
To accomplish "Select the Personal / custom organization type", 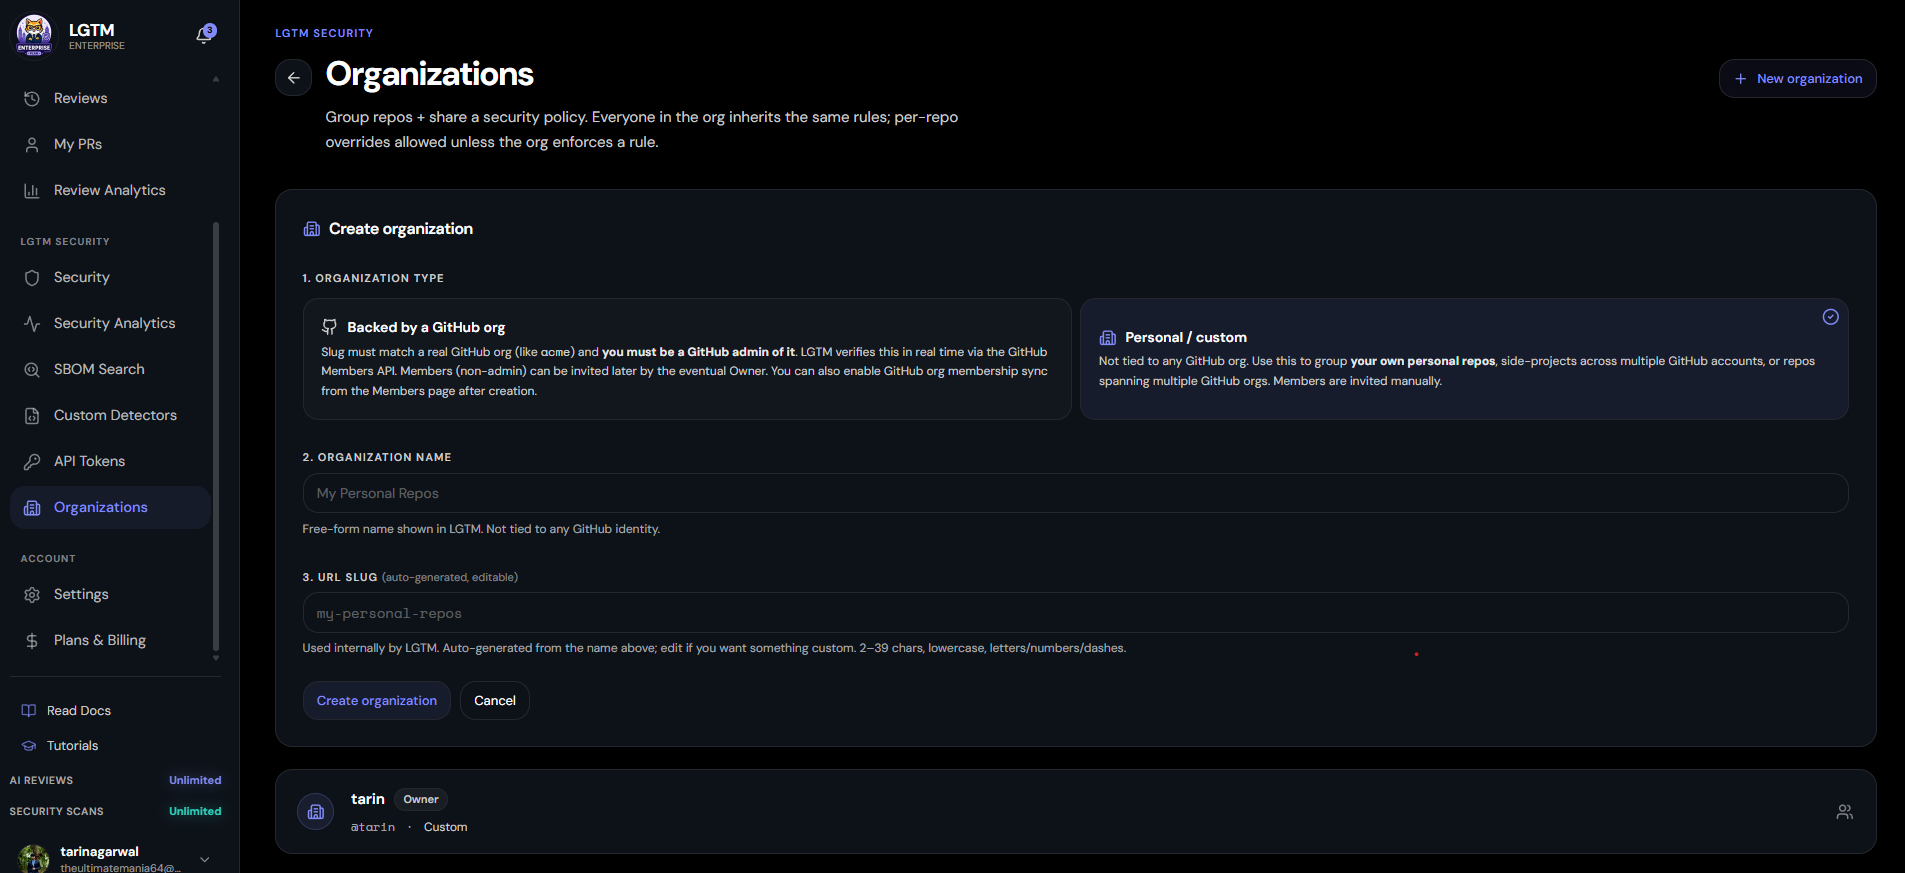I will pos(1464,359).
